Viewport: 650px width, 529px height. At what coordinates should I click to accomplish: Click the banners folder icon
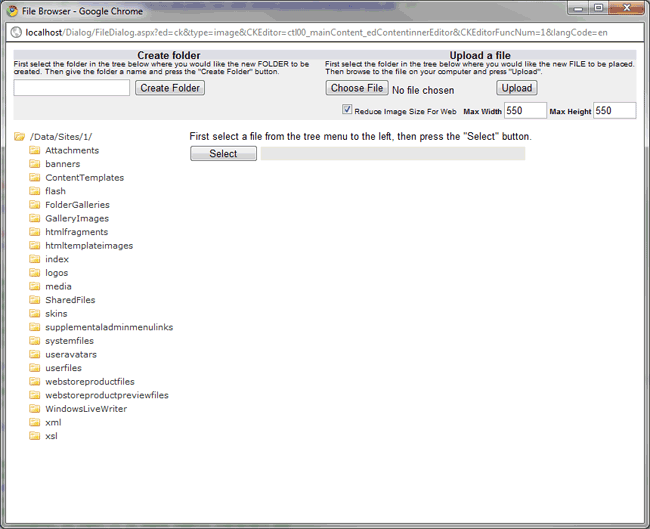click(34, 164)
